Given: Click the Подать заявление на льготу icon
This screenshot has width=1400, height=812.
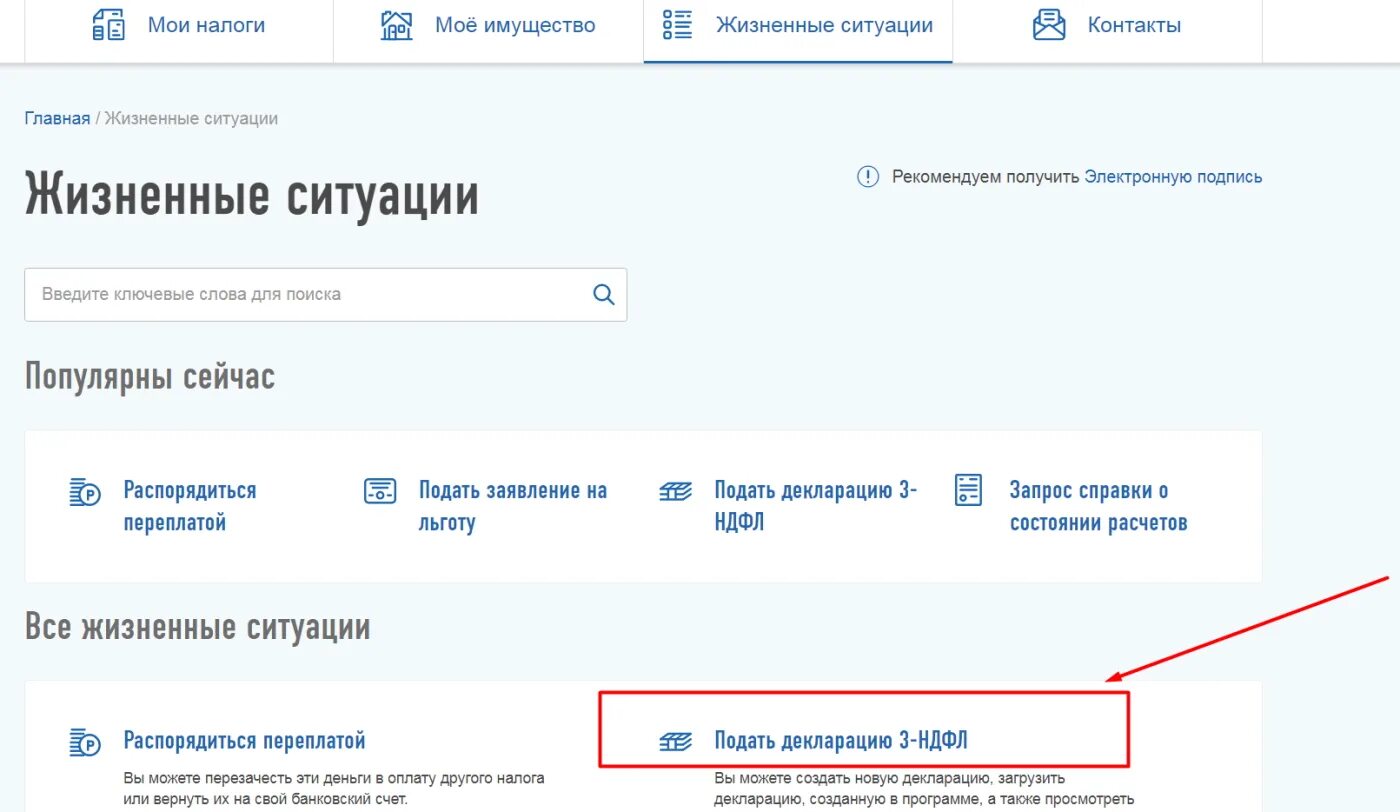Looking at the screenshot, I should (x=380, y=491).
